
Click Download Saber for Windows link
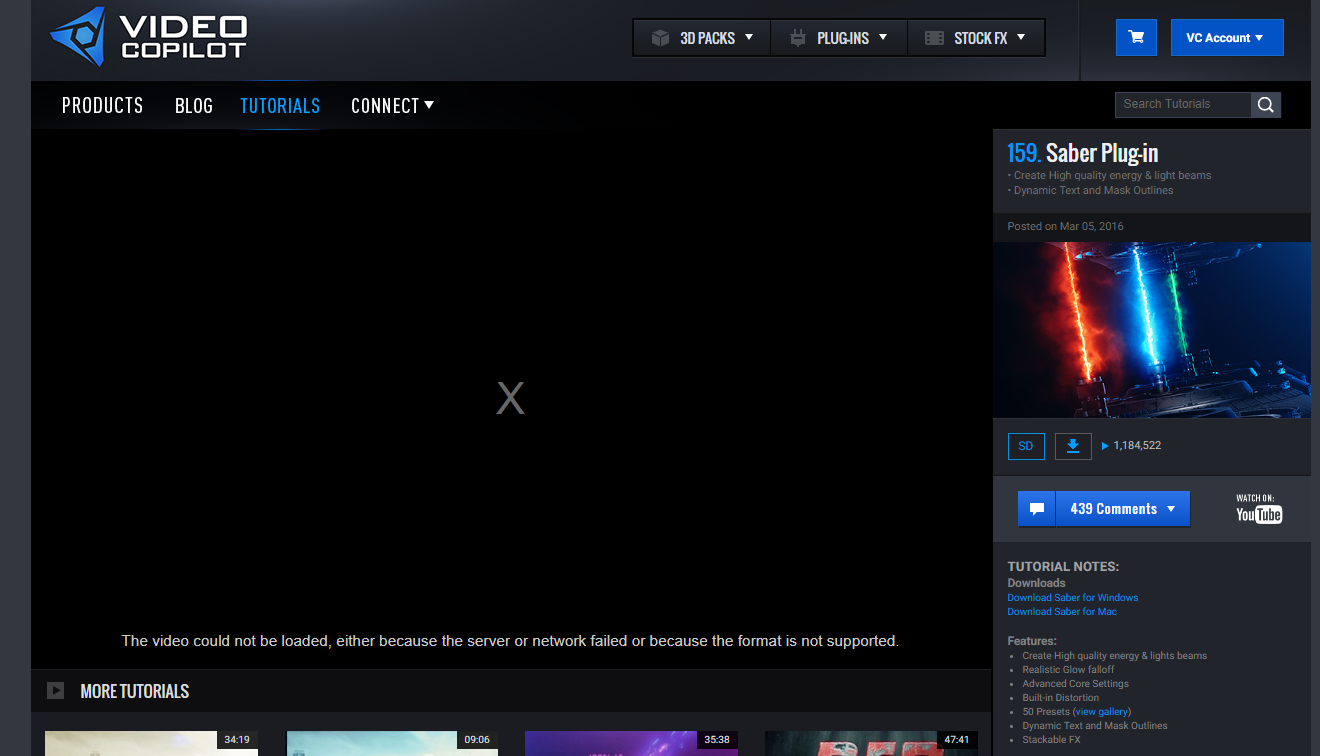[x=1073, y=598]
